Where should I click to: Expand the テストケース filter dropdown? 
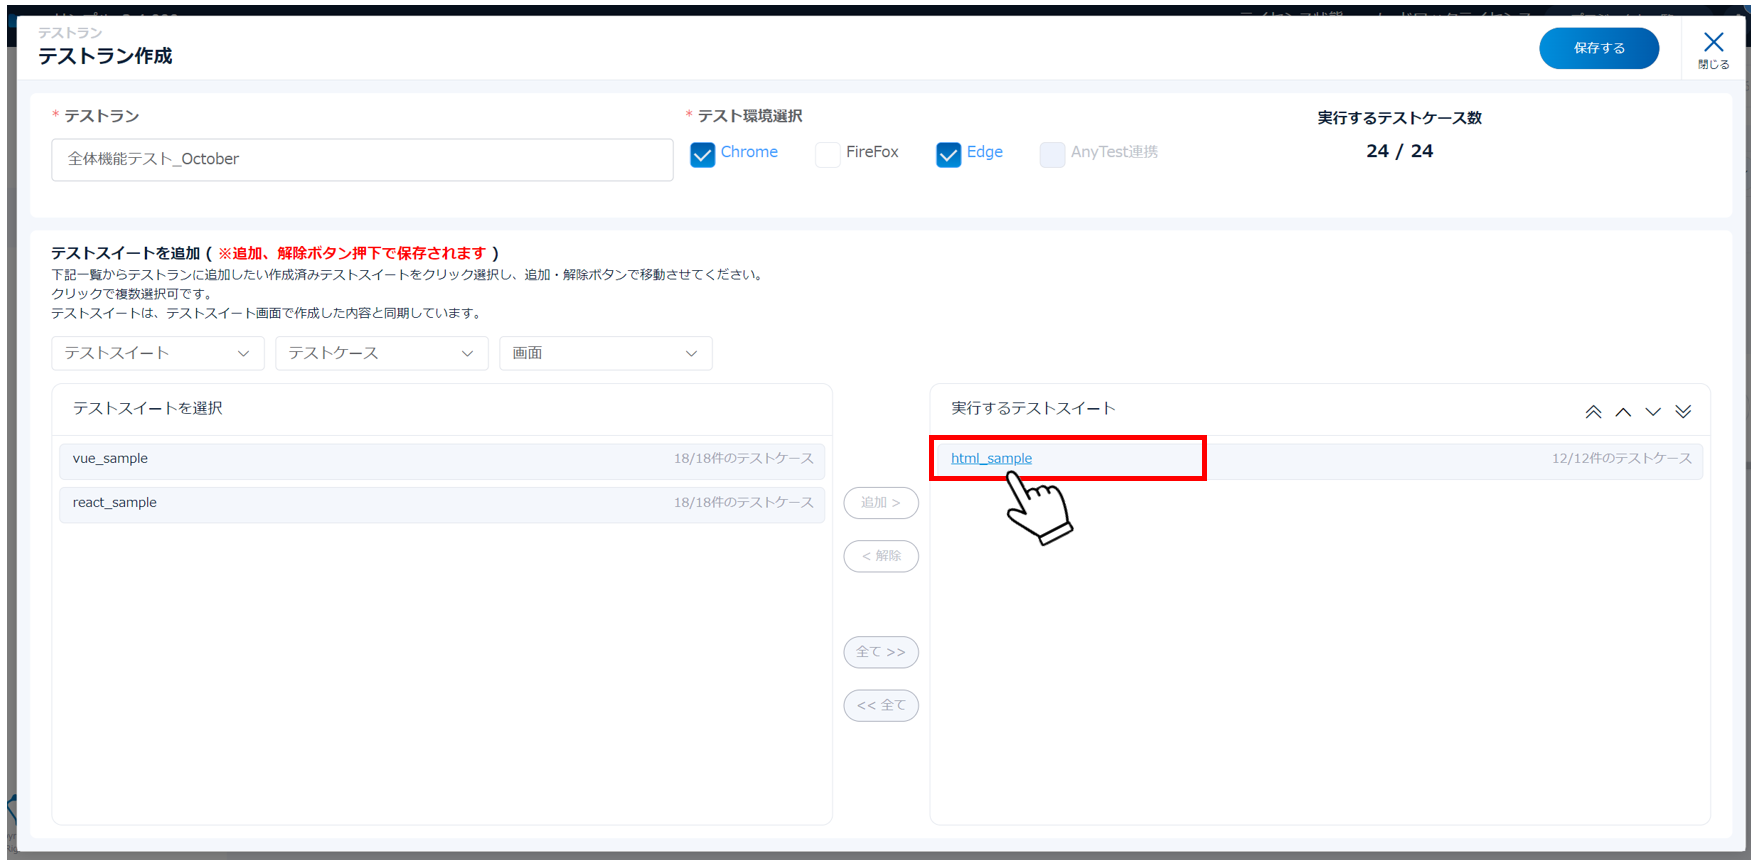[381, 353]
